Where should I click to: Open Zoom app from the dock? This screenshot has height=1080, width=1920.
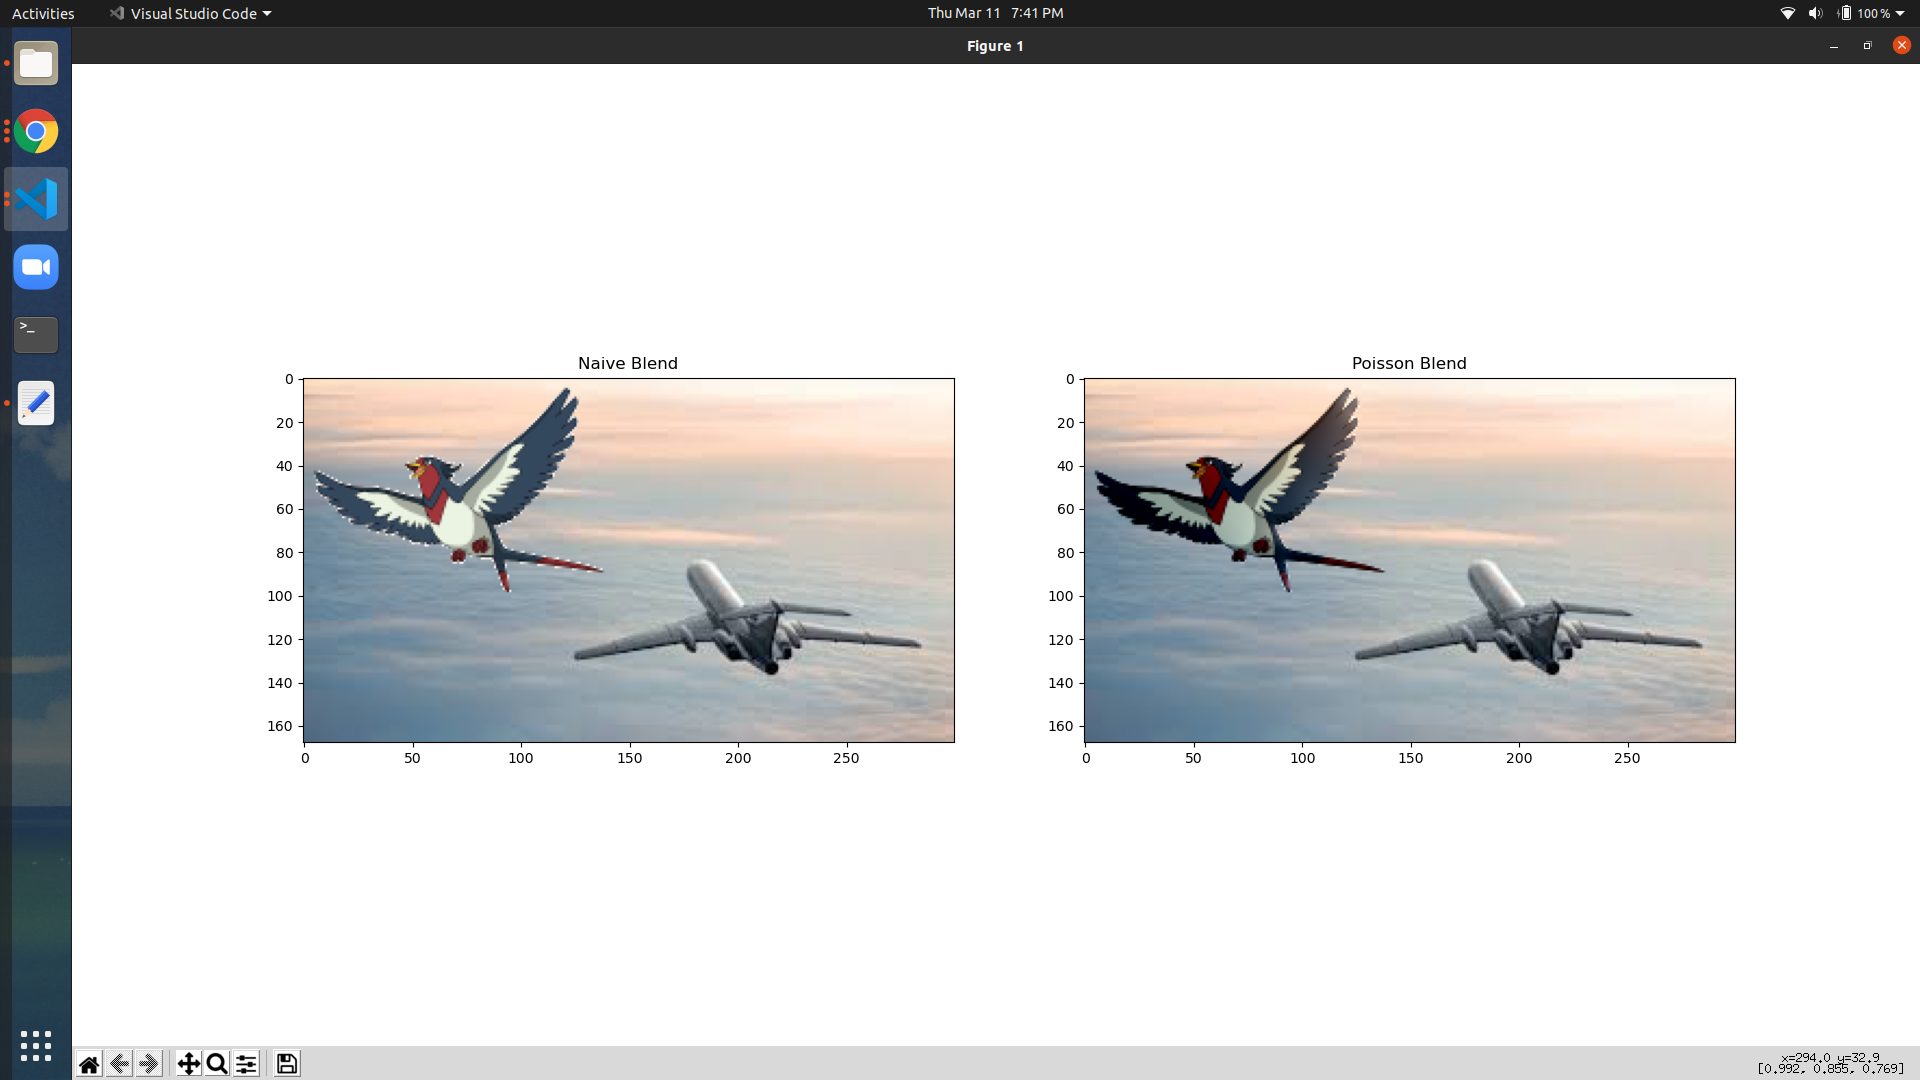point(36,267)
